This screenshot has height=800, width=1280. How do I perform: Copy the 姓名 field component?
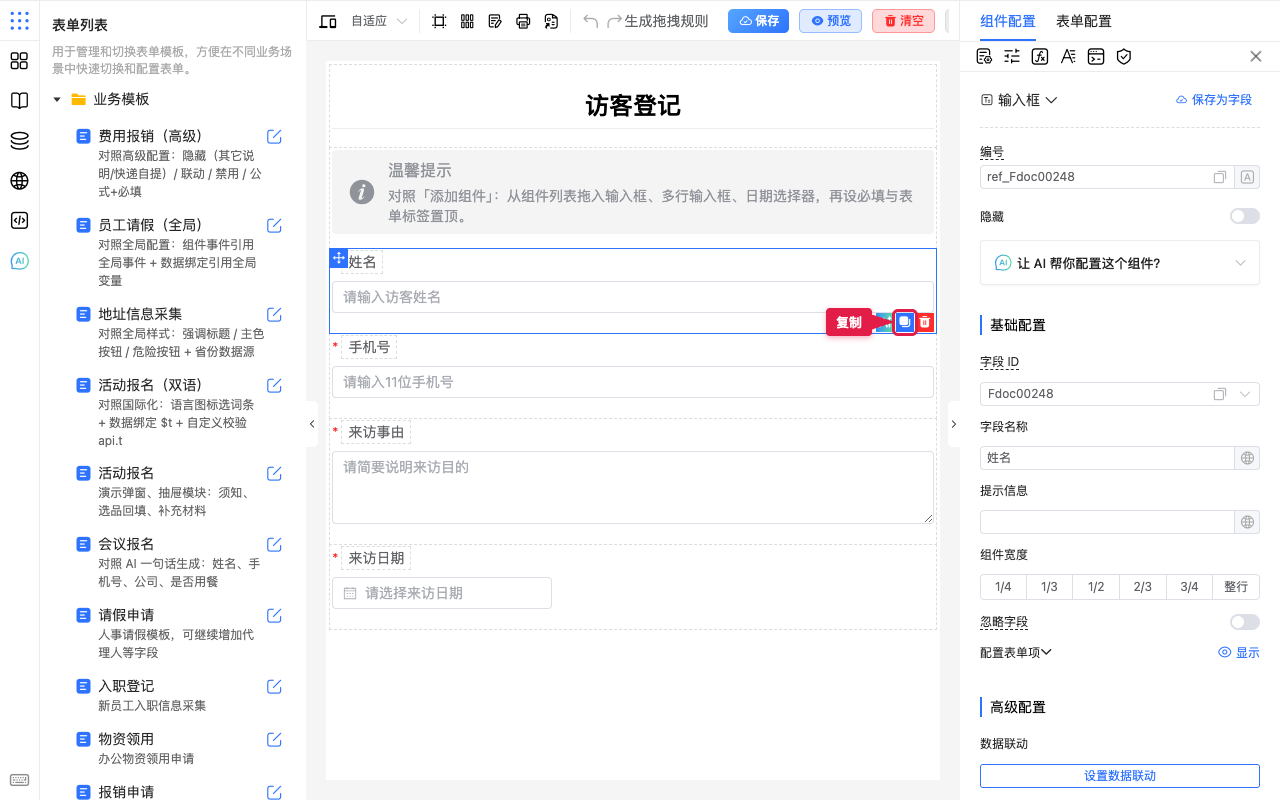pos(905,322)
